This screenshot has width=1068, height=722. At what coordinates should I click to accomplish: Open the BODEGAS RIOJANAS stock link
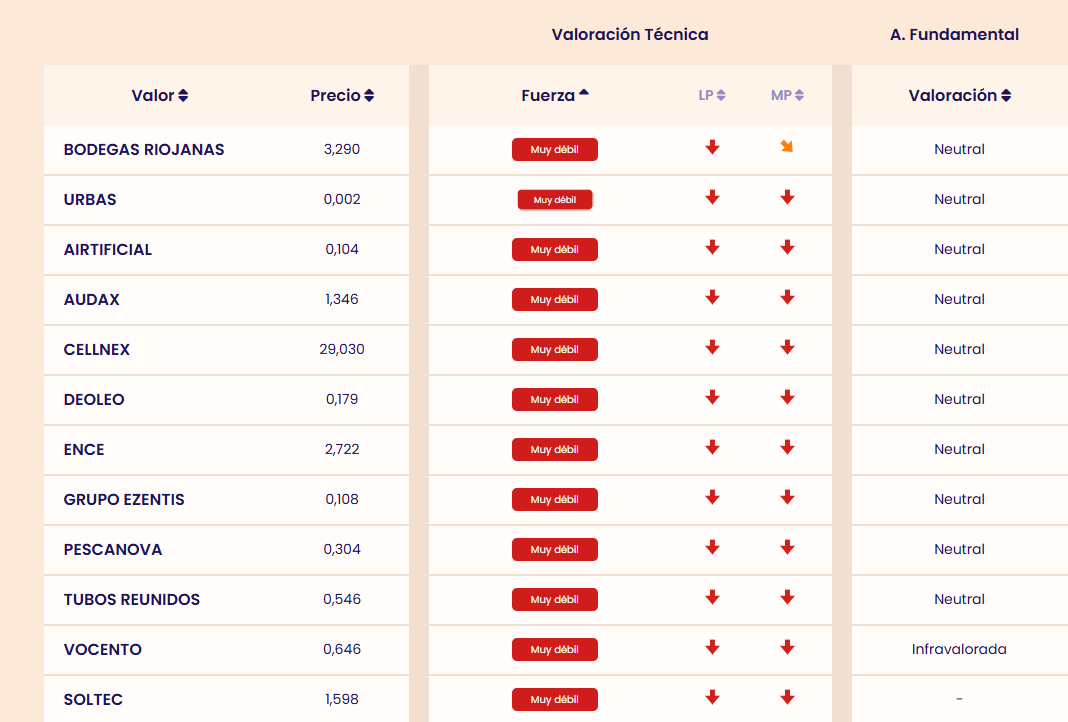tap(144, 150)
